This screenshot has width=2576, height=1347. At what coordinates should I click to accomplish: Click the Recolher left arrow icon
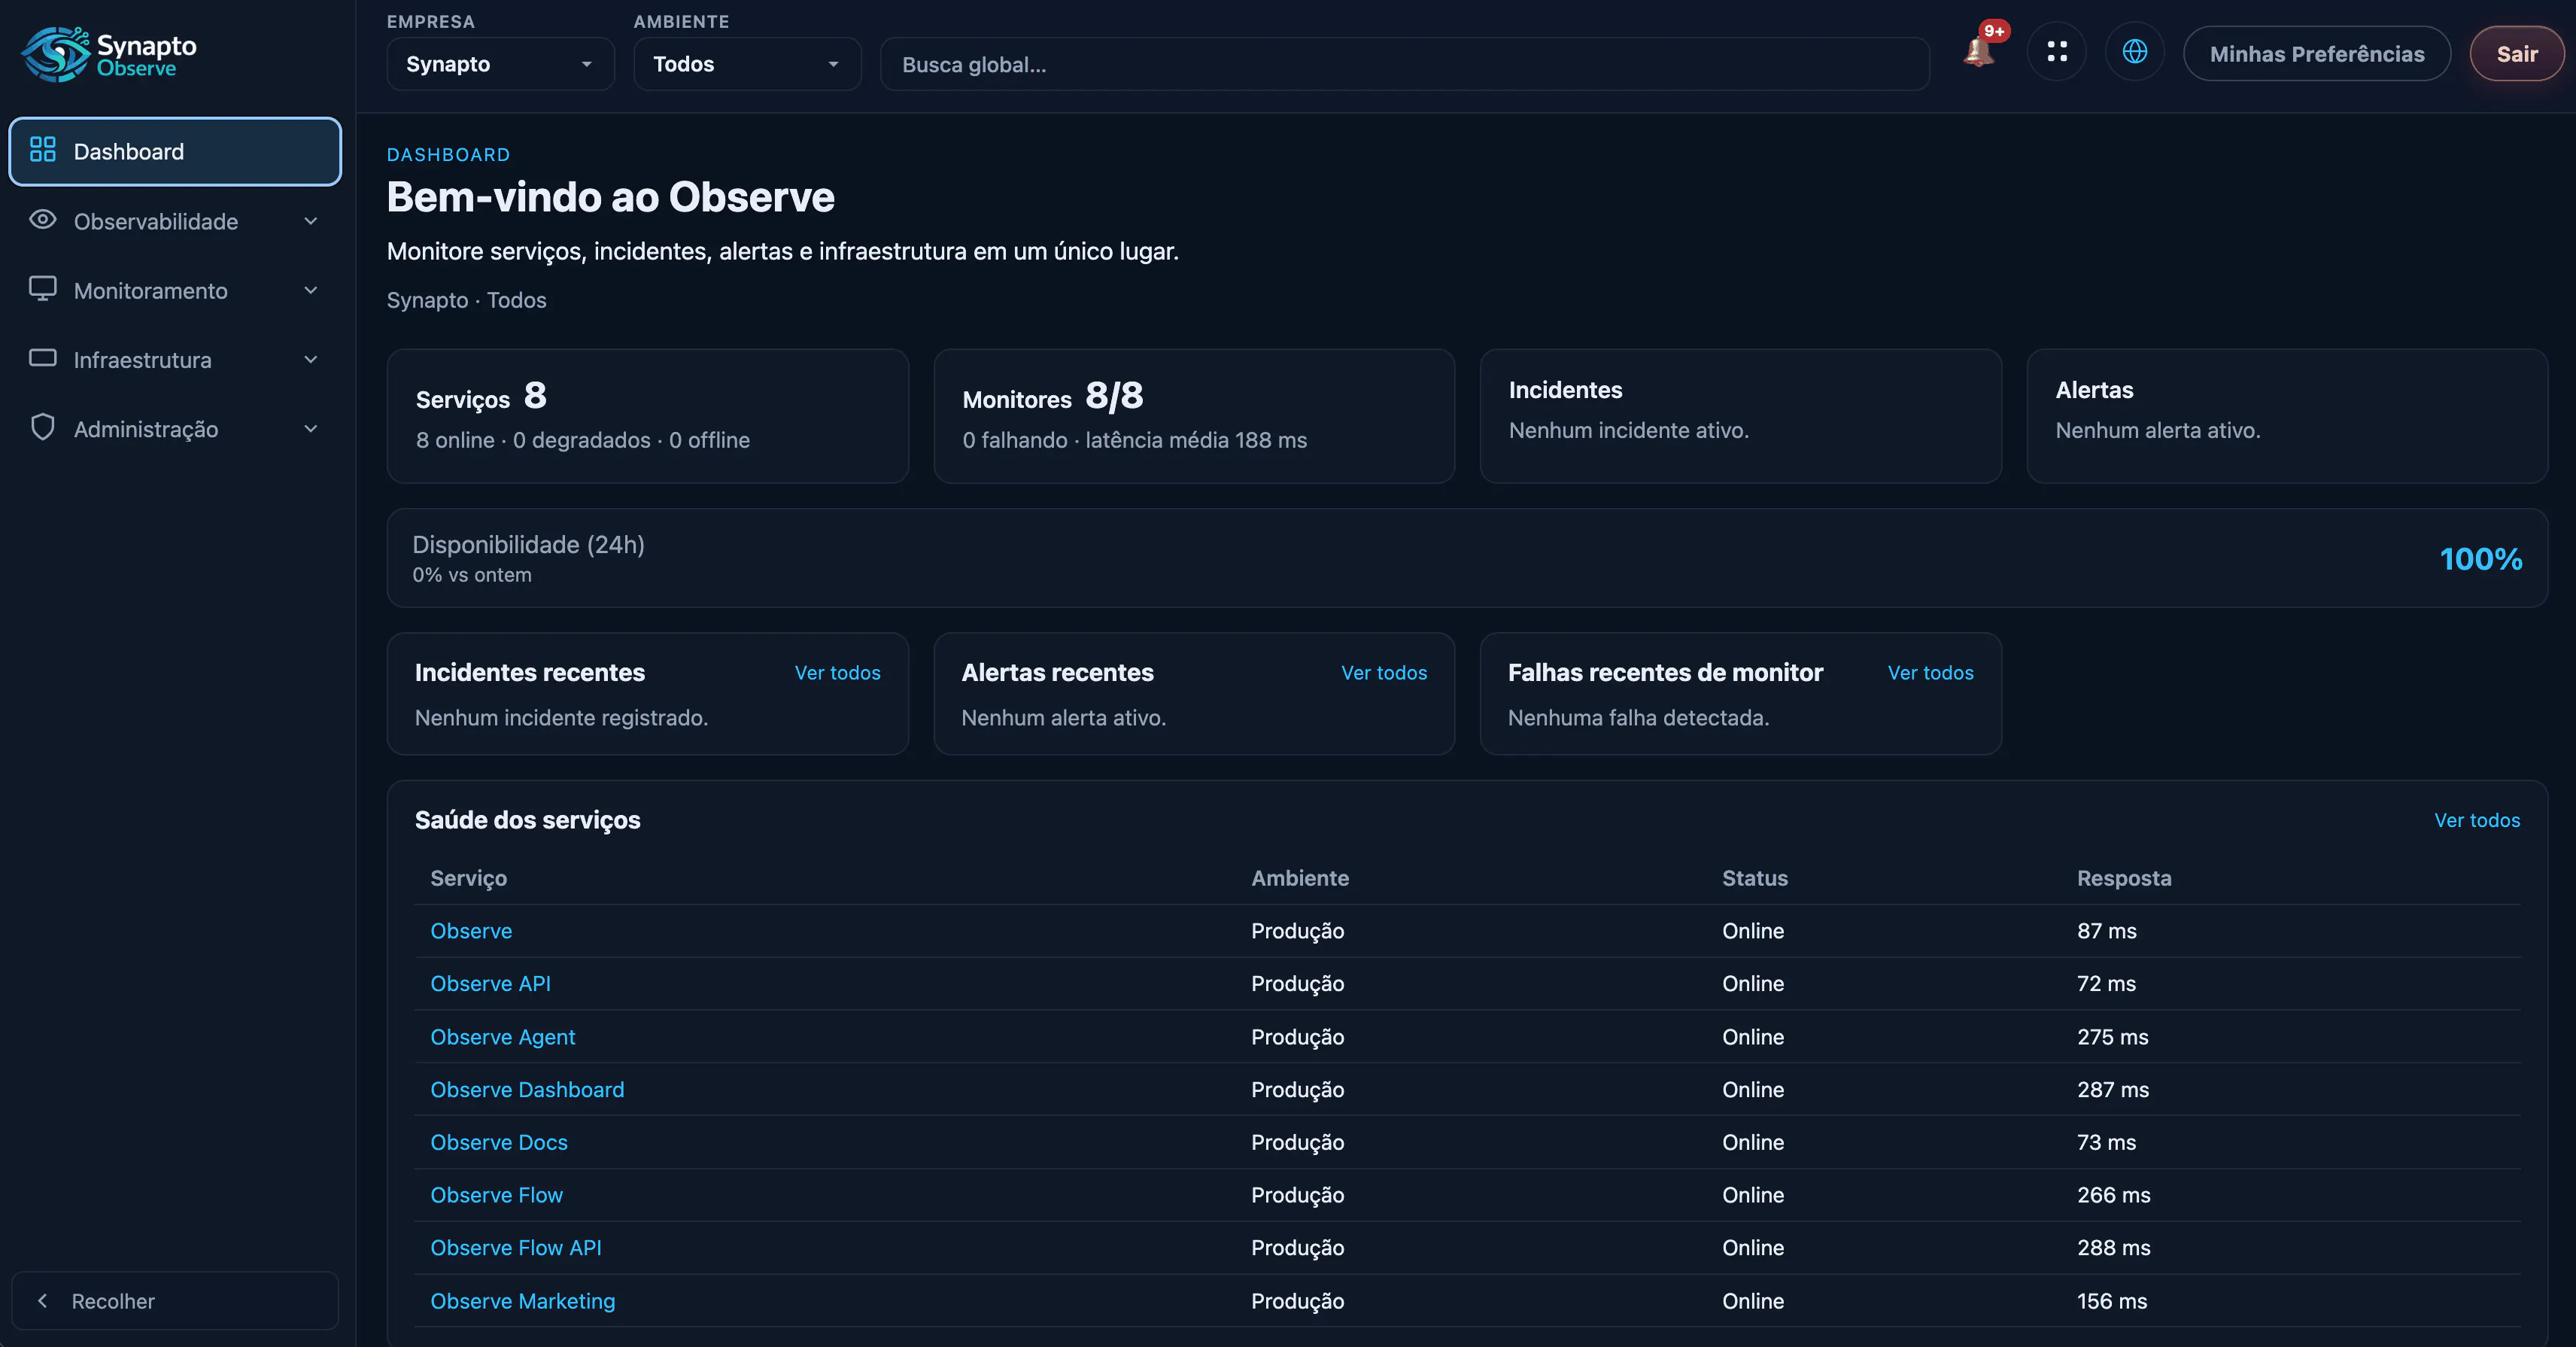click(x=42, y=1301)
